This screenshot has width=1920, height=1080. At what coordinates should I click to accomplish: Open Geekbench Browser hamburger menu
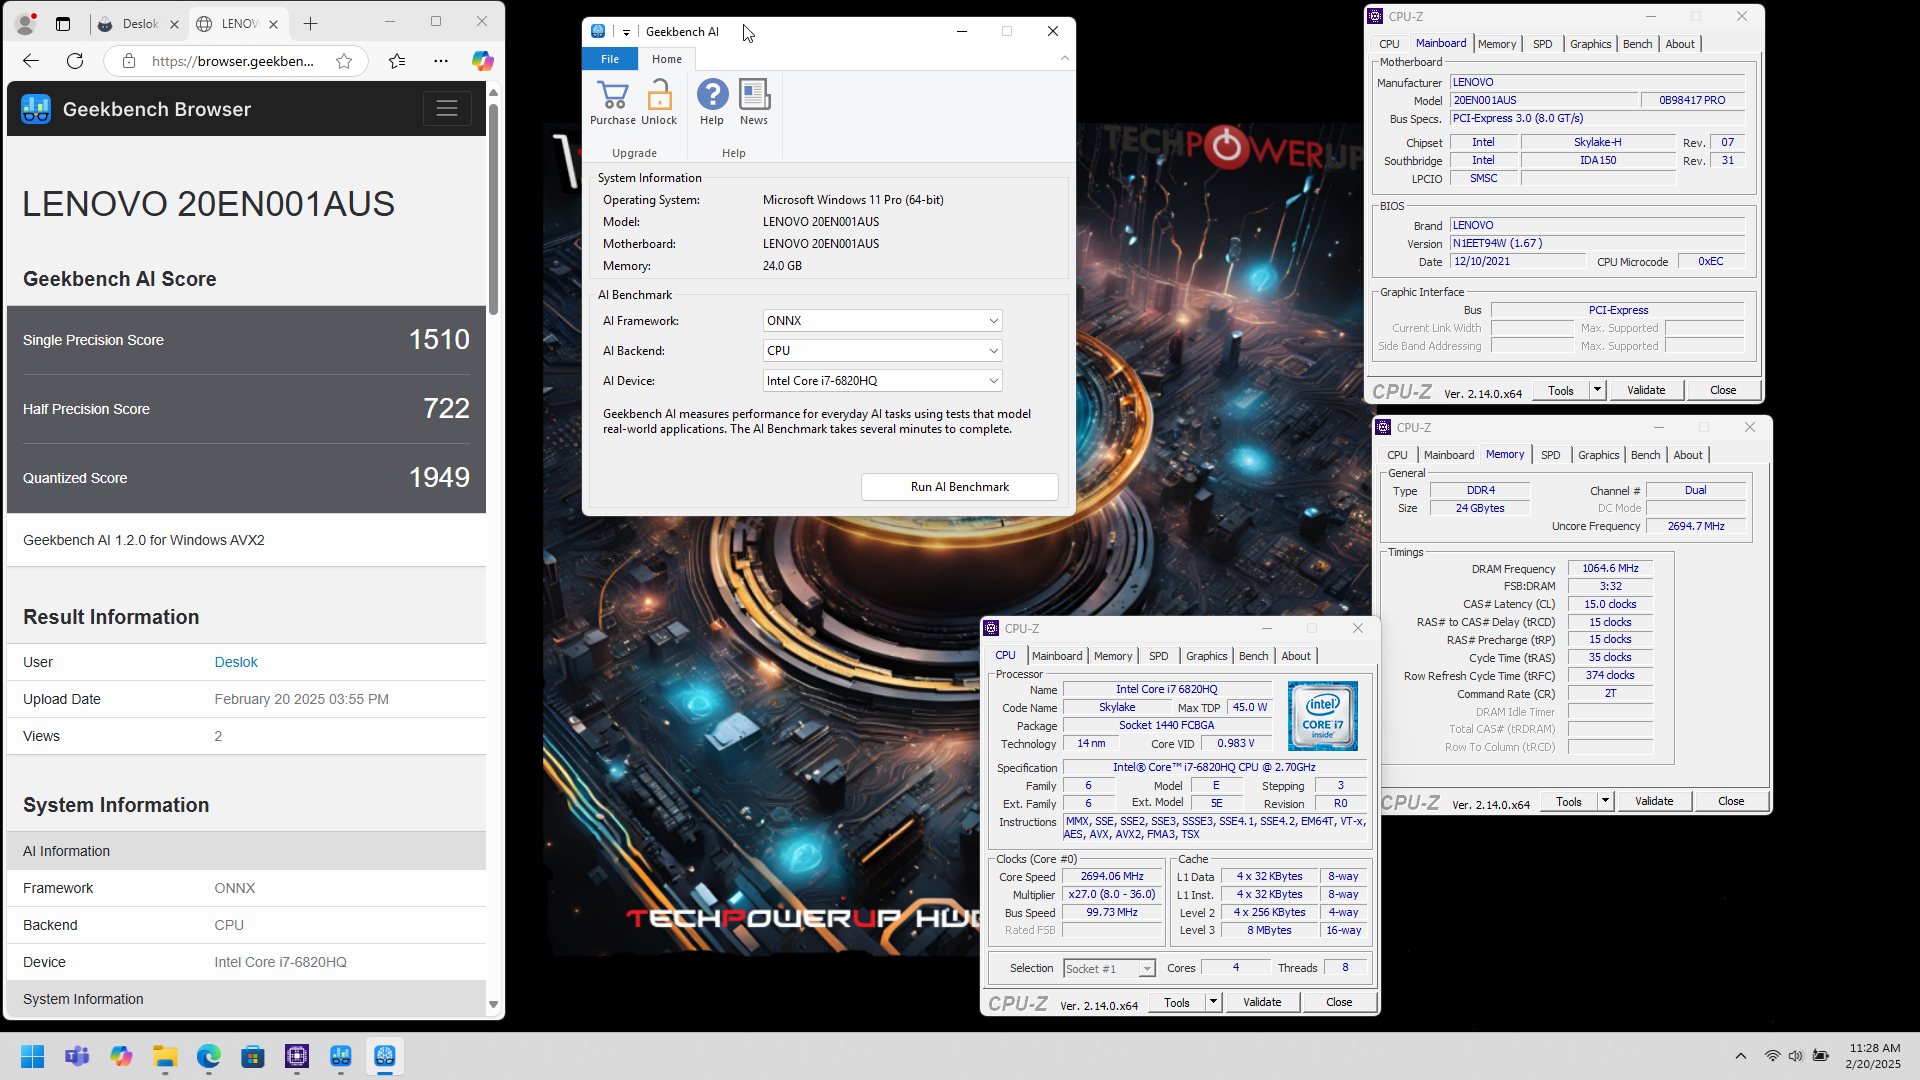(447, 108)
